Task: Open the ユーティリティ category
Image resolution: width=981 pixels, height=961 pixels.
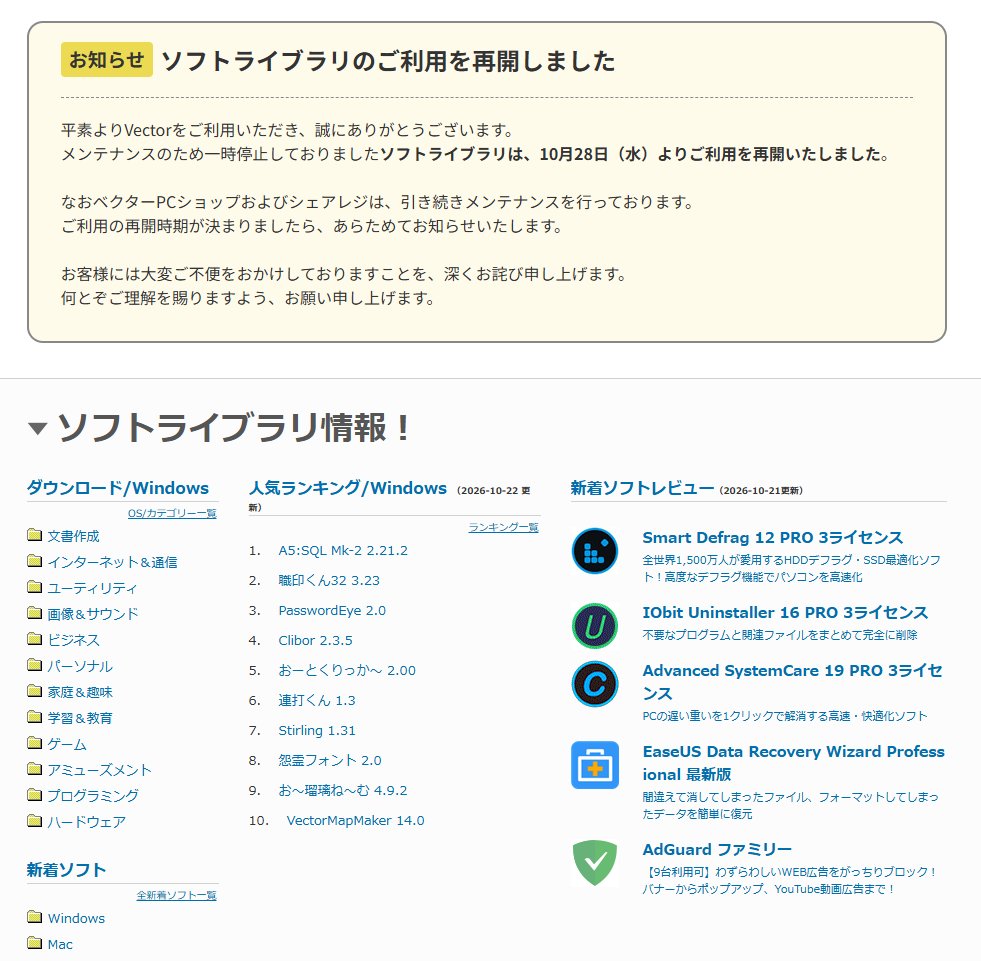Action: pyautogui.click(x=92, y=588)
